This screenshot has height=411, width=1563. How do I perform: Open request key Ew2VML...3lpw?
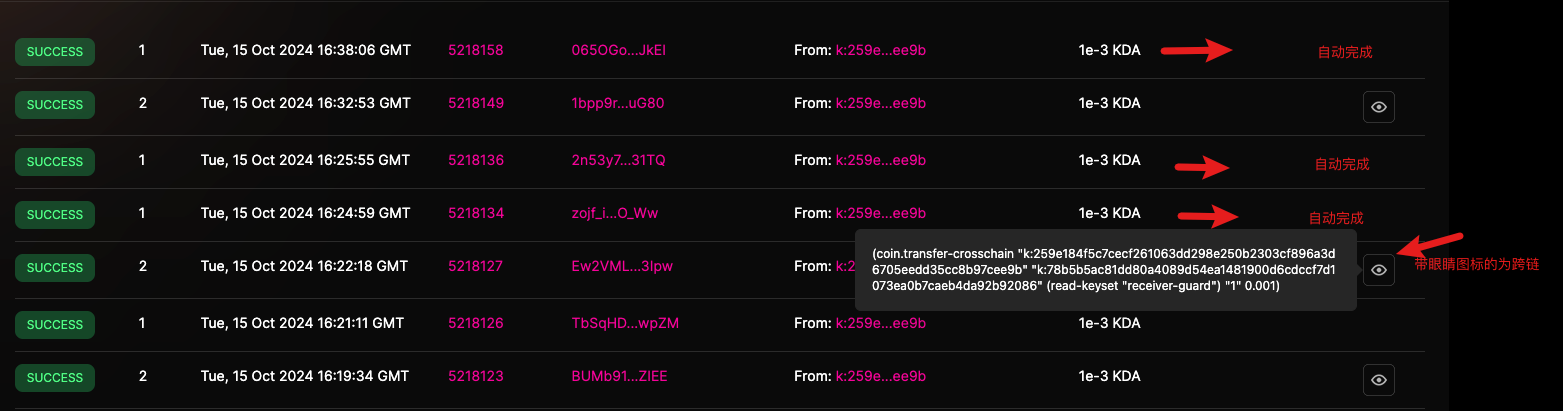pyautogui.click(x=617, y=266)
